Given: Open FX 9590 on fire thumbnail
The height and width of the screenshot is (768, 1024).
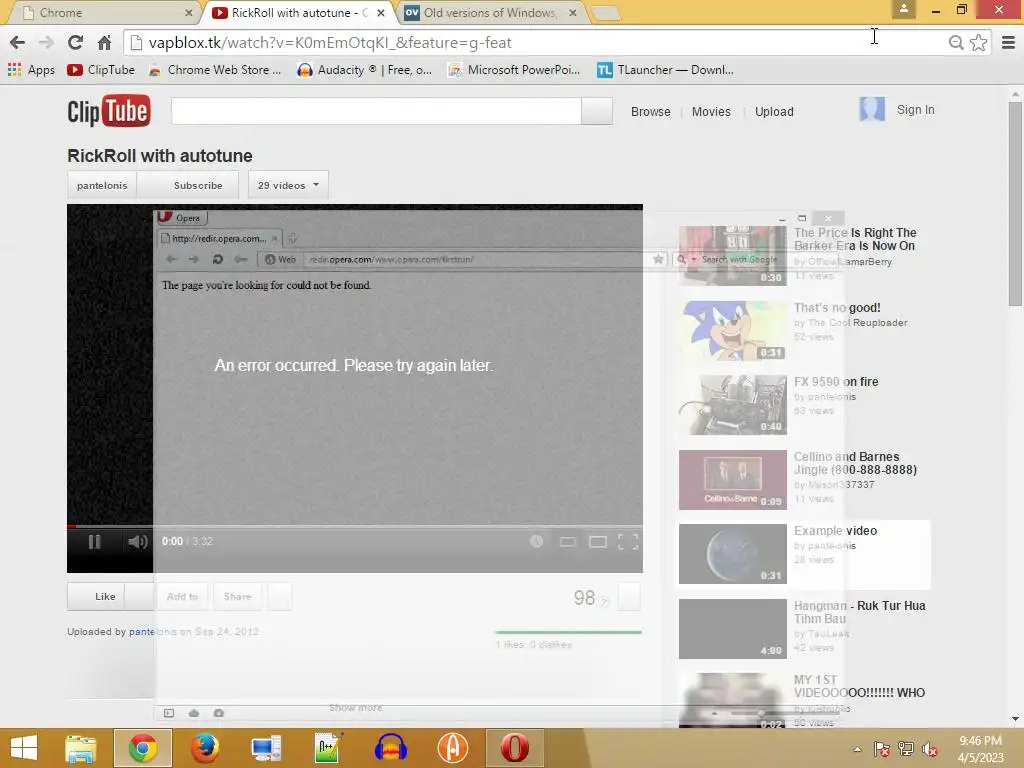Looking at the screenshot, I should (x=733, y=405).
